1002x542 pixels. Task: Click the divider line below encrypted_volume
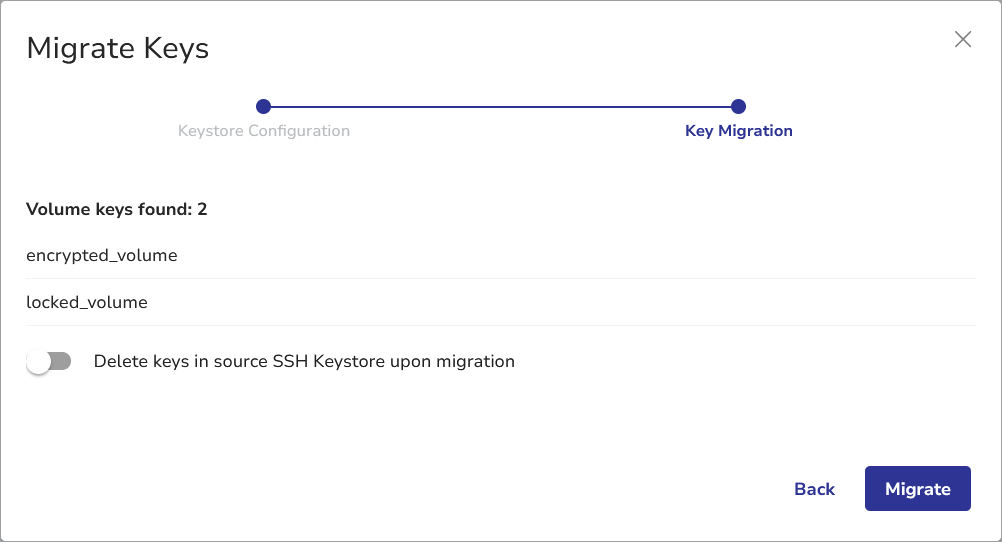[x=500, y=279]
